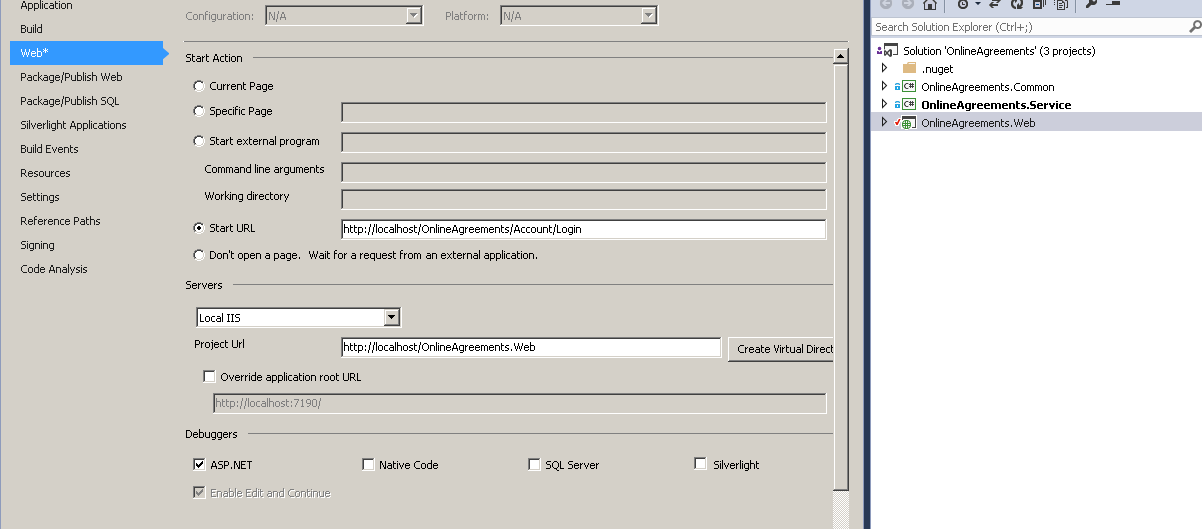Click the Collapse All icon in Solution Explorer

tap(1039, 4)
